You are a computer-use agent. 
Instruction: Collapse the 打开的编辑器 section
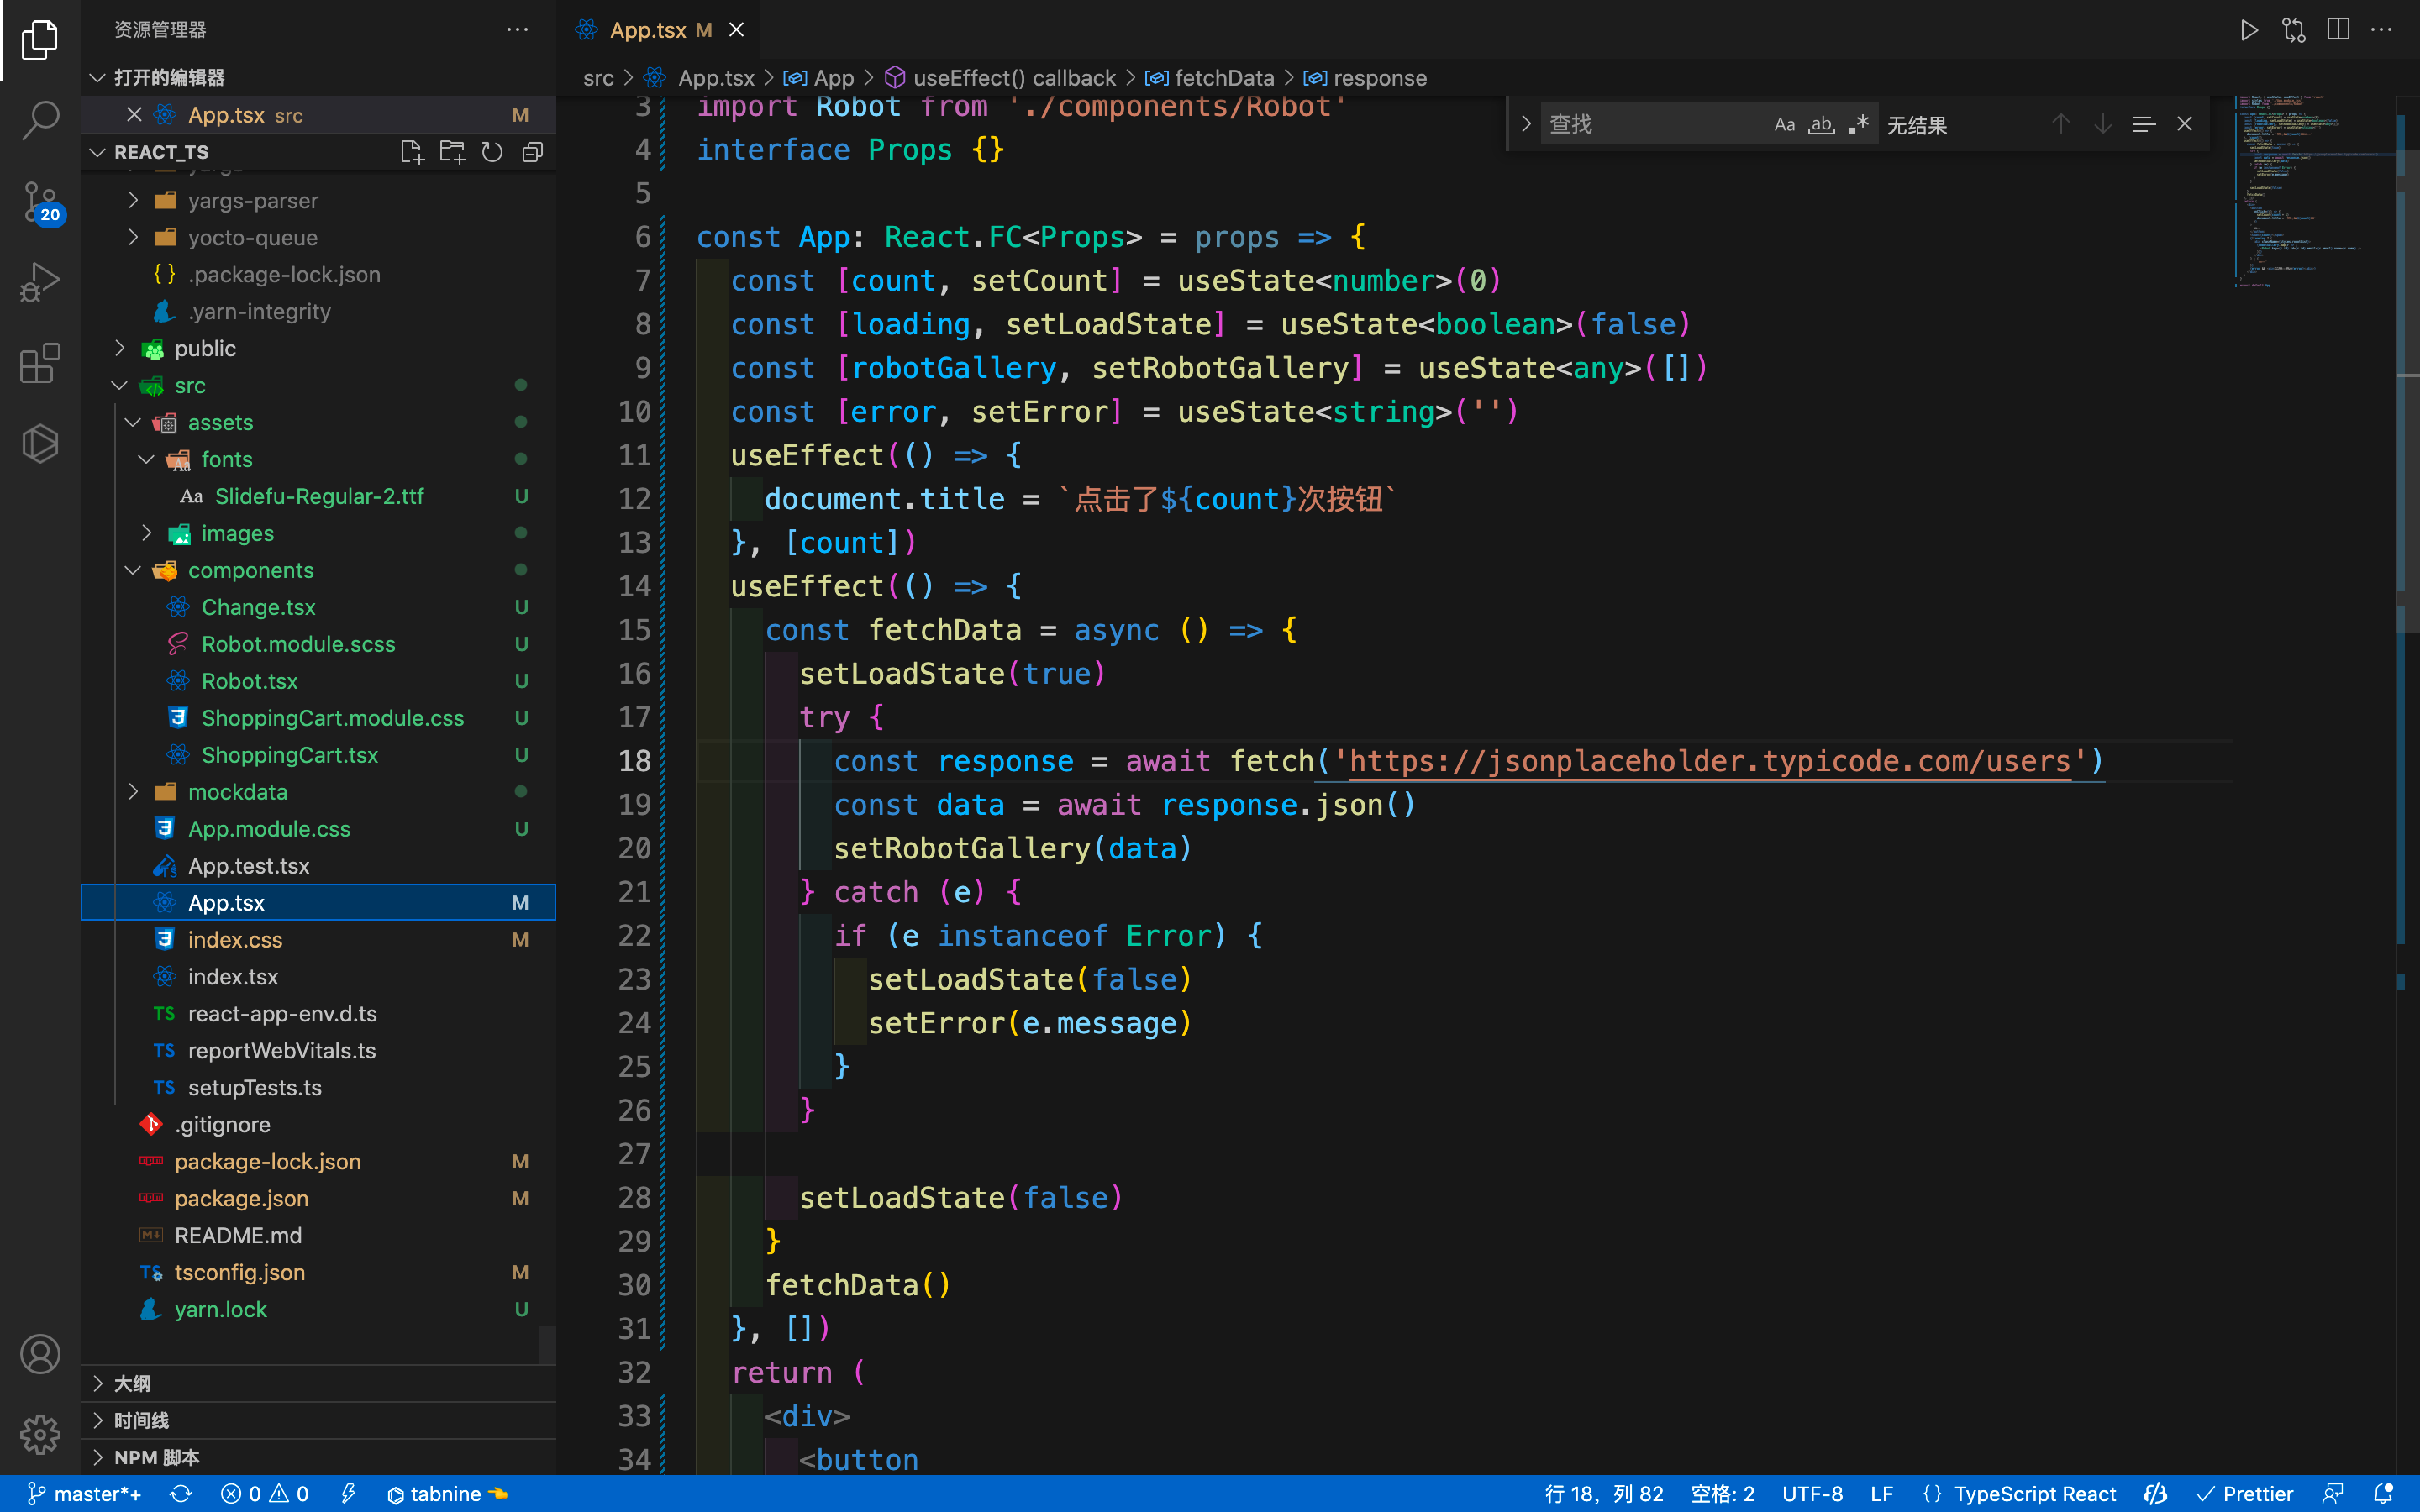tap(98, 77)
